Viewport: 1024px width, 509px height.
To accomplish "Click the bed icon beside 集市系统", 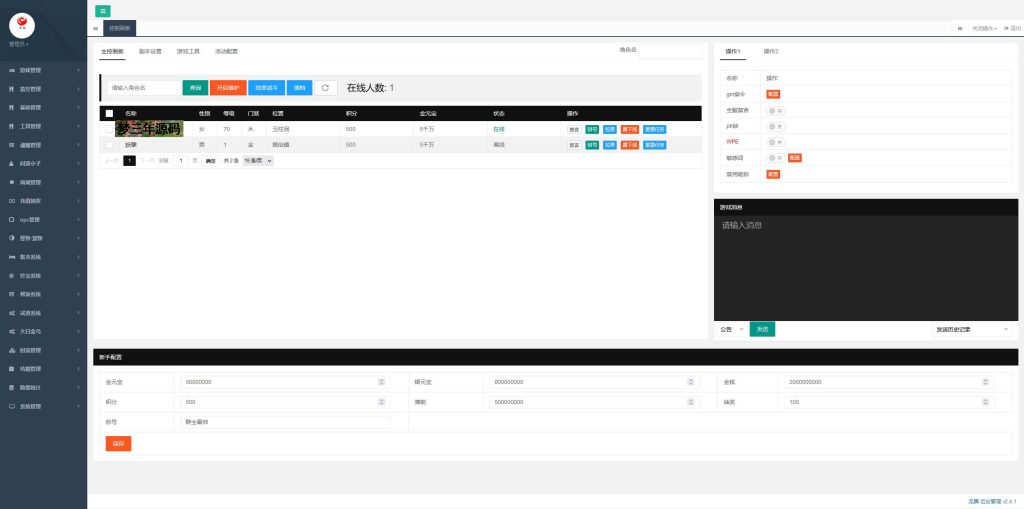I will click(x=12, y=257).
